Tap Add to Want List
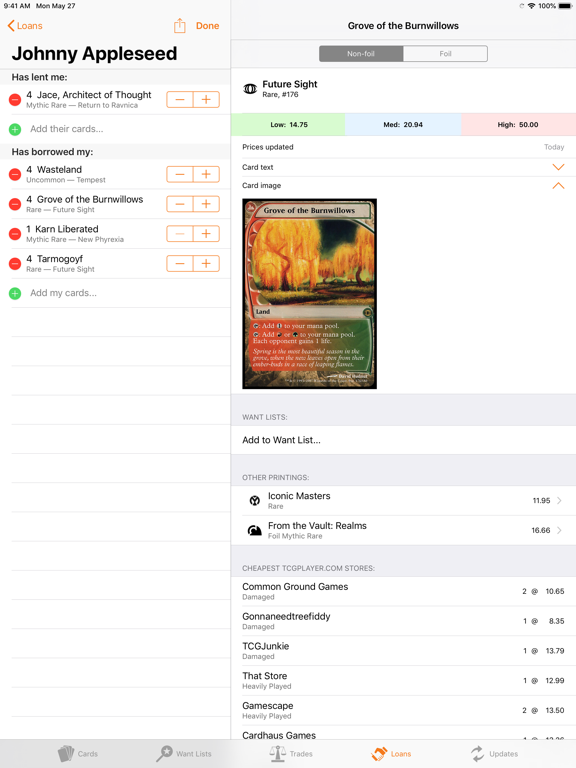The height and width of the screenshot is (768, 576). pos(403,440)
